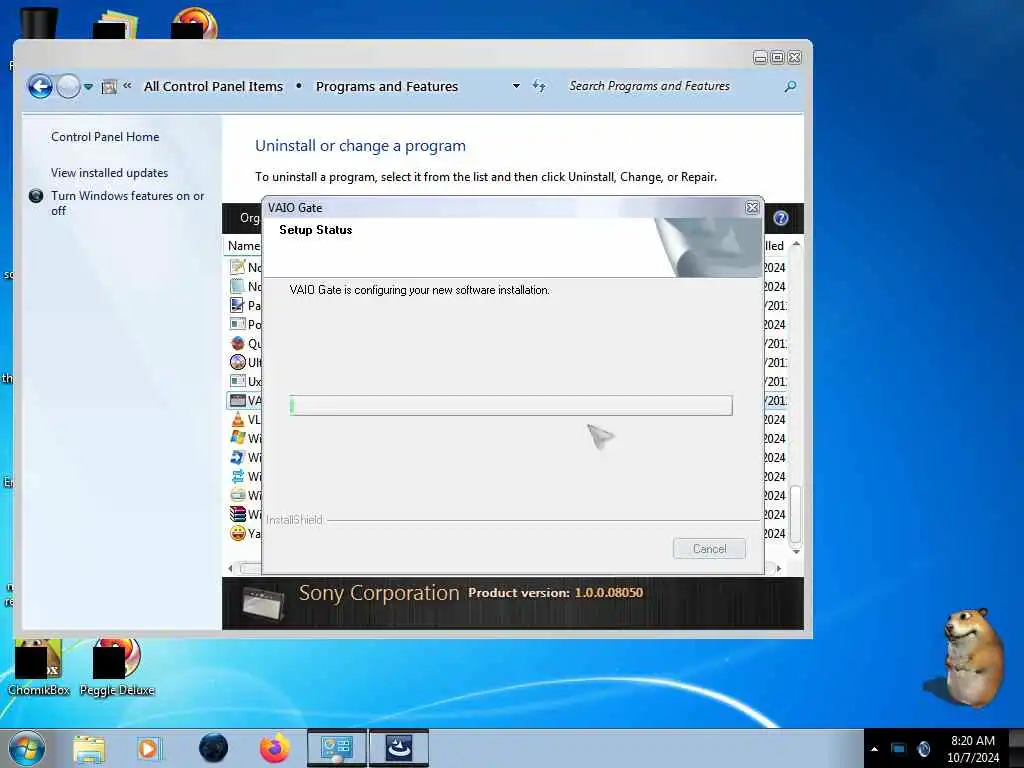The image size is (1024, 768).
Task: Open Control Panel Home link
Action: (105, 136)
